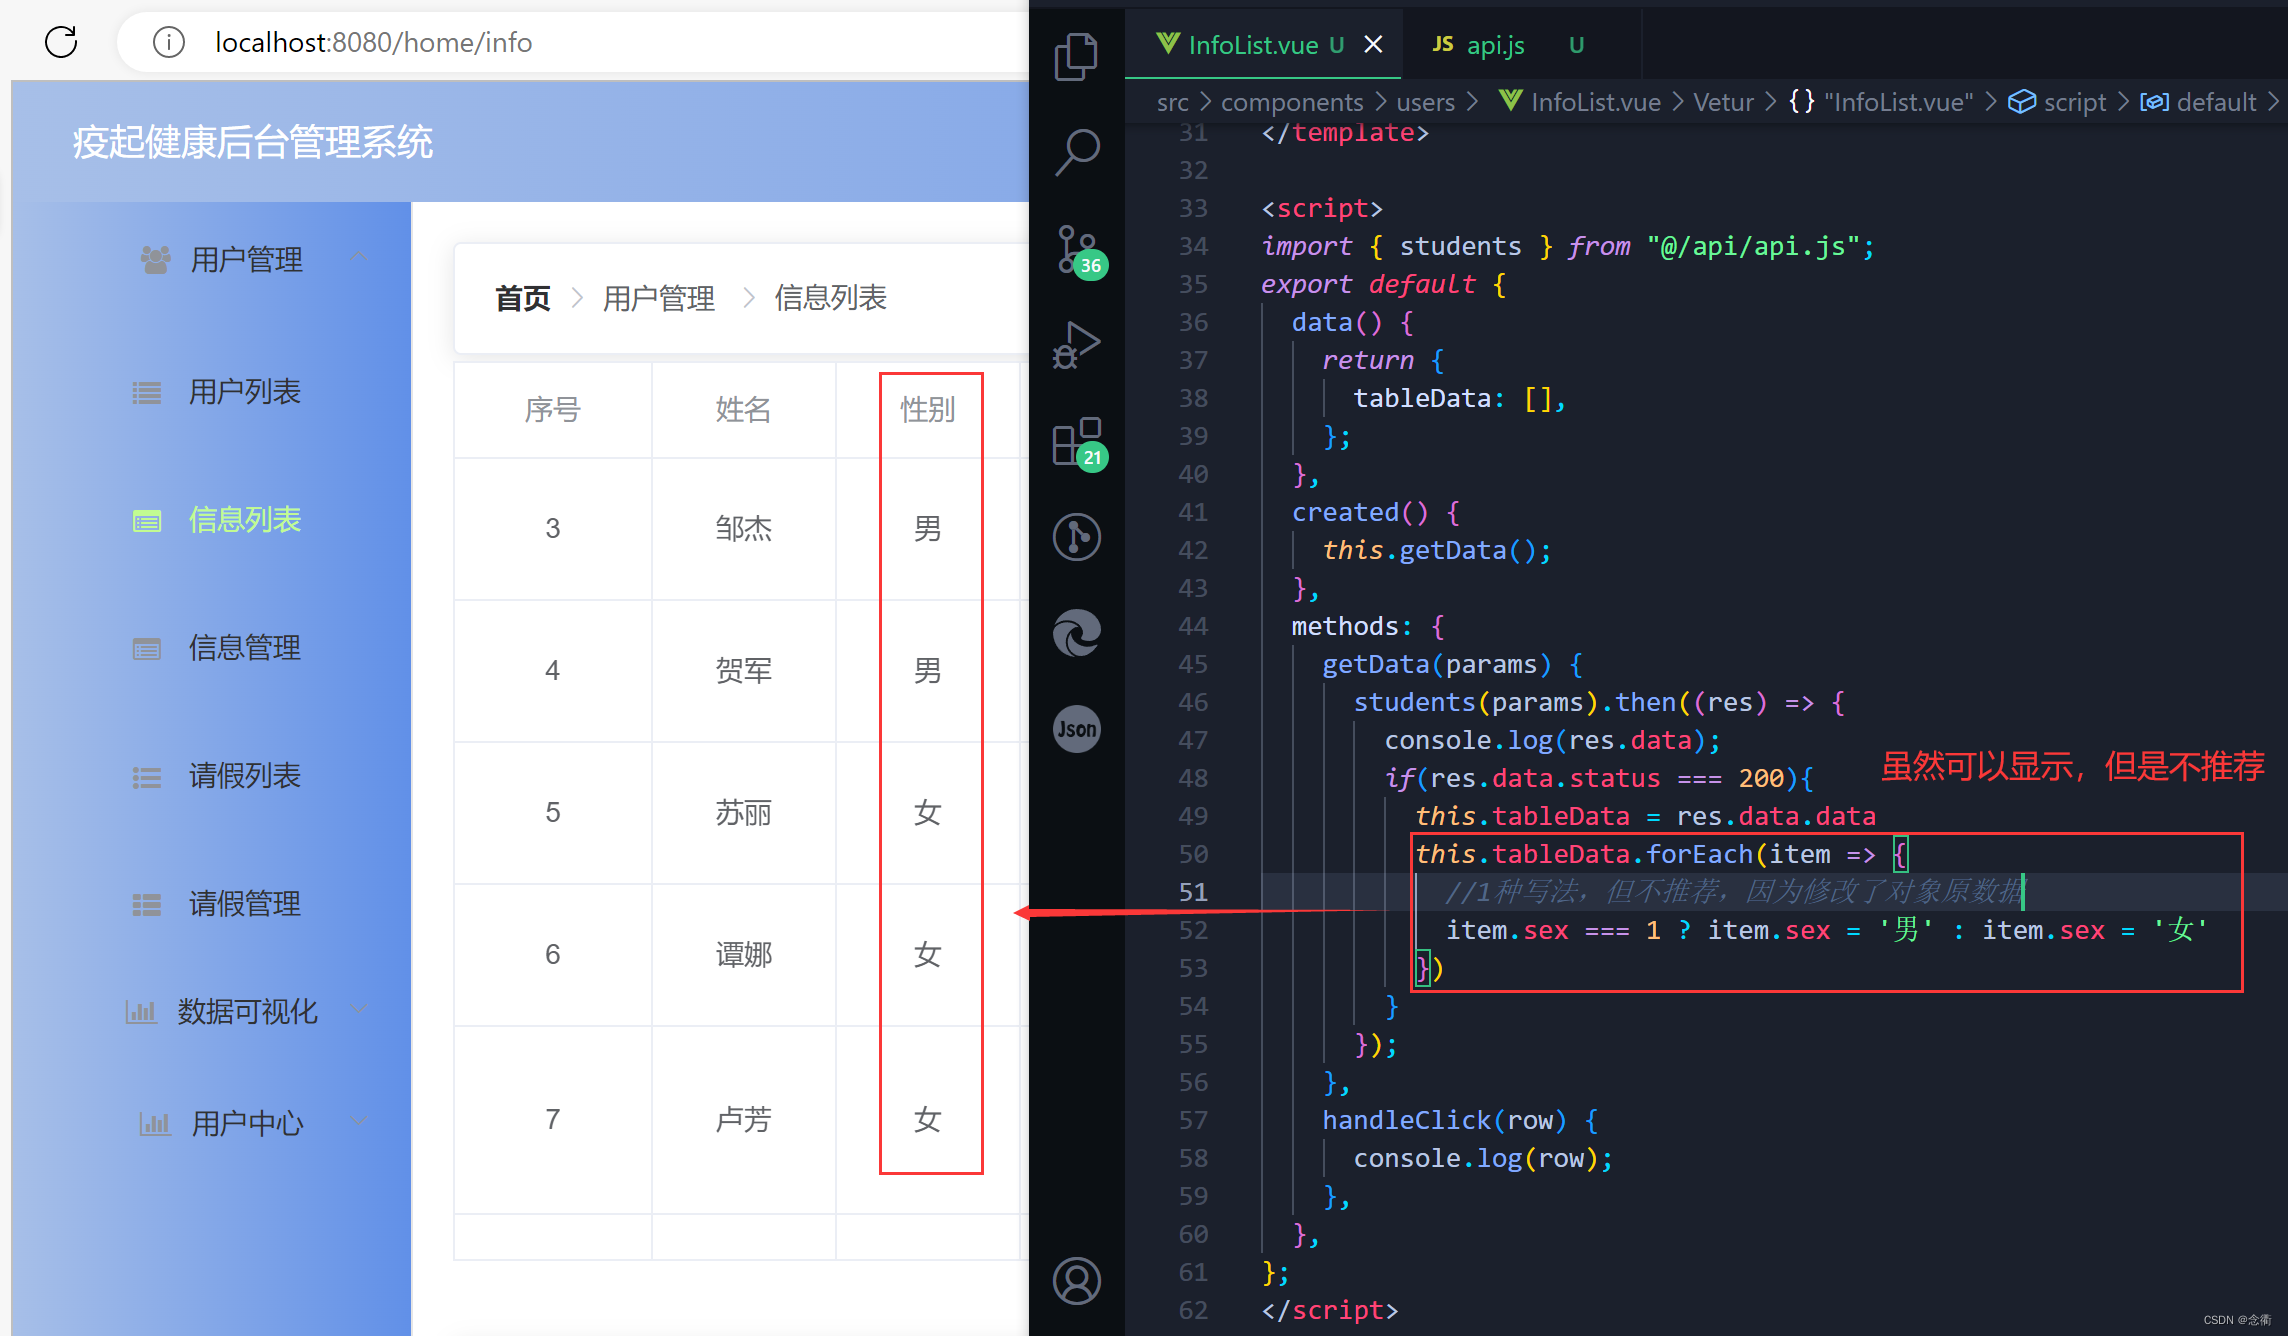This screenshot has width=2288, height=1336.
Task: Click the site info icon in address bar
Action: 168,42
